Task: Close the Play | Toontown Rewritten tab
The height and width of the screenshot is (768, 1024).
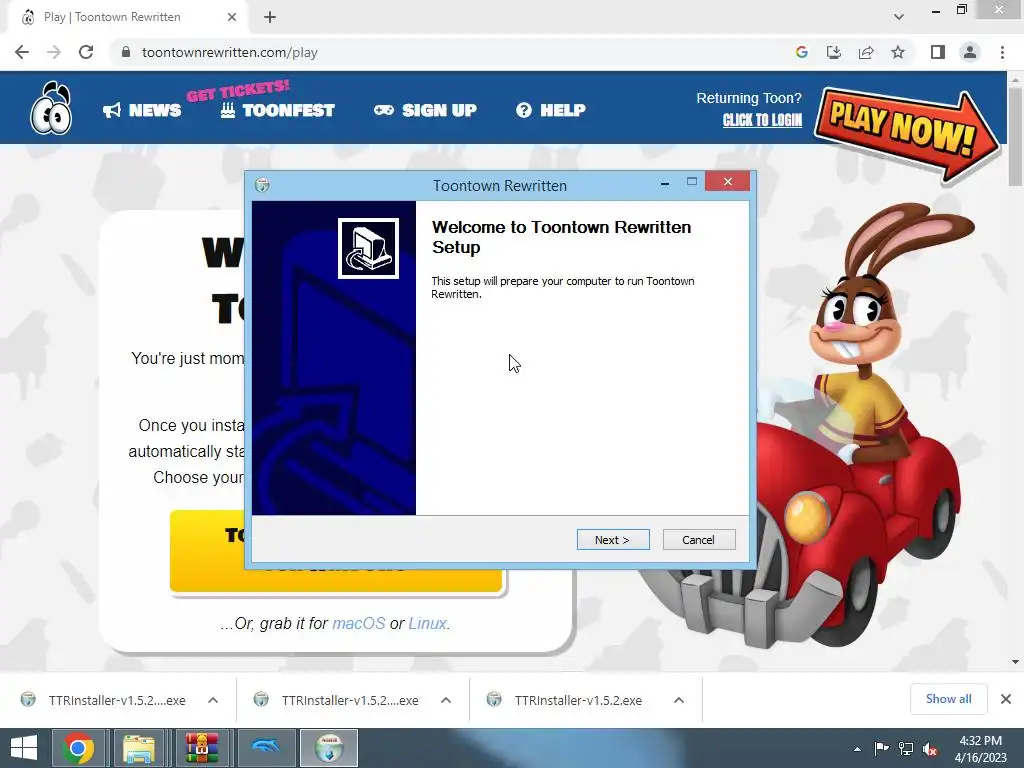Action: (232, 17)
